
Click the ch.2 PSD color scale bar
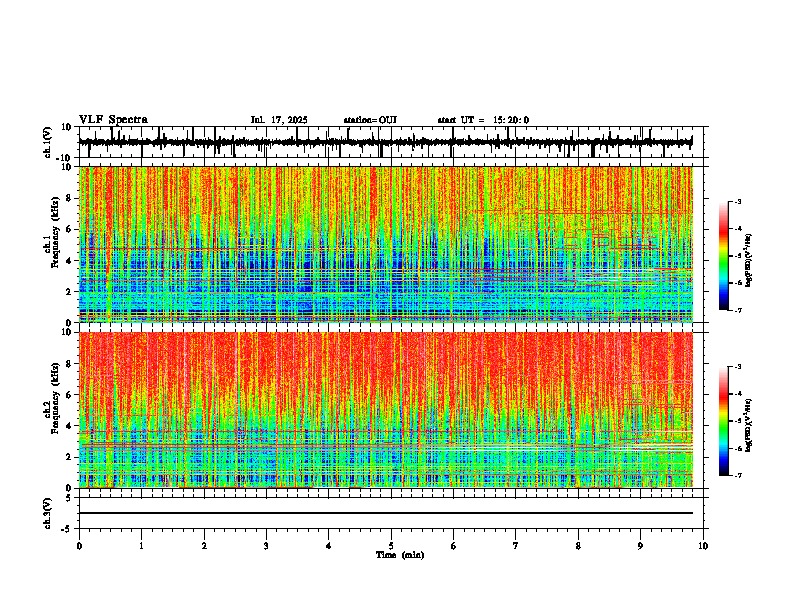click(x=724, y=421)
